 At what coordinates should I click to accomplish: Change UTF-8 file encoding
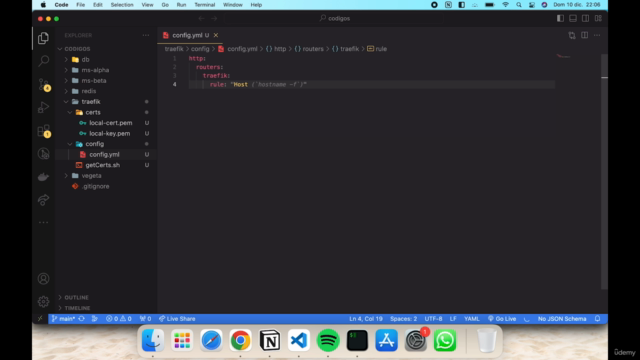[433, 319]
